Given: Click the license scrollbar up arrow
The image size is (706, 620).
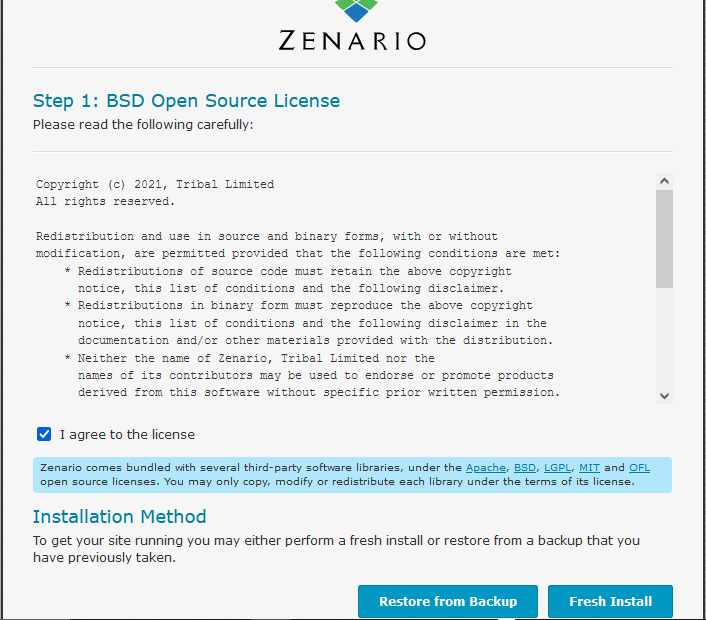Looking at the screenshot, I should pyautogui.click(x=664, y=181).
